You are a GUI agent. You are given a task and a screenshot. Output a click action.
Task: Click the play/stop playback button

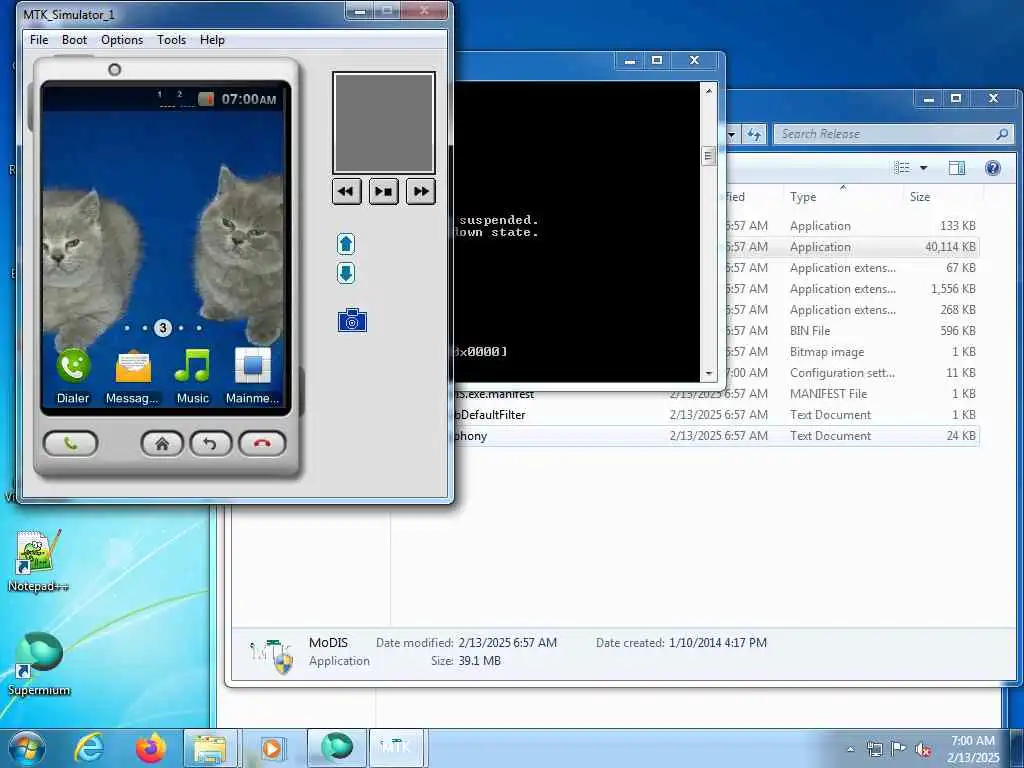(383, 191)
